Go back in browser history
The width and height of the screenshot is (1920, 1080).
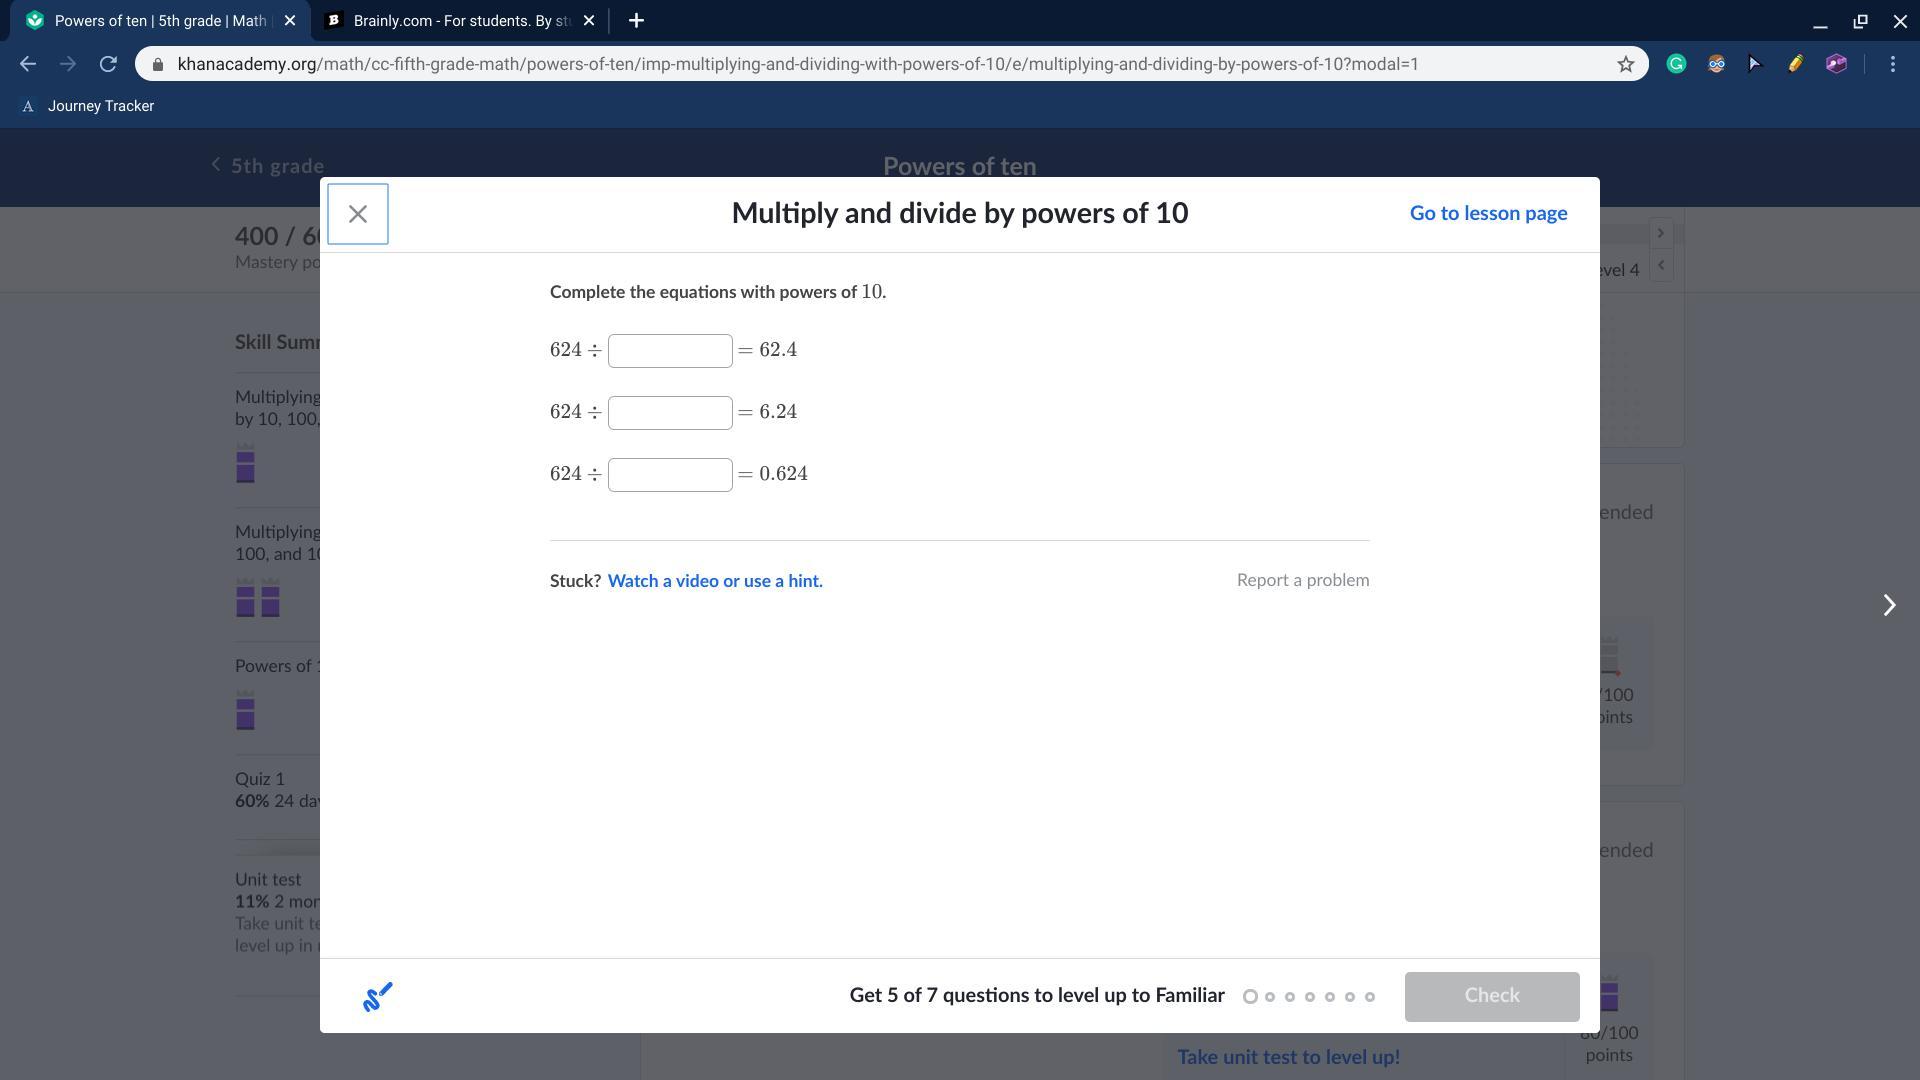tap(28, 64)
